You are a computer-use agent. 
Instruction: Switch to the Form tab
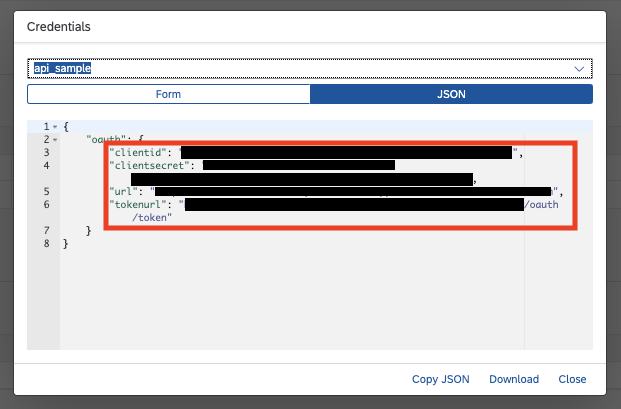tap(168, 94)
